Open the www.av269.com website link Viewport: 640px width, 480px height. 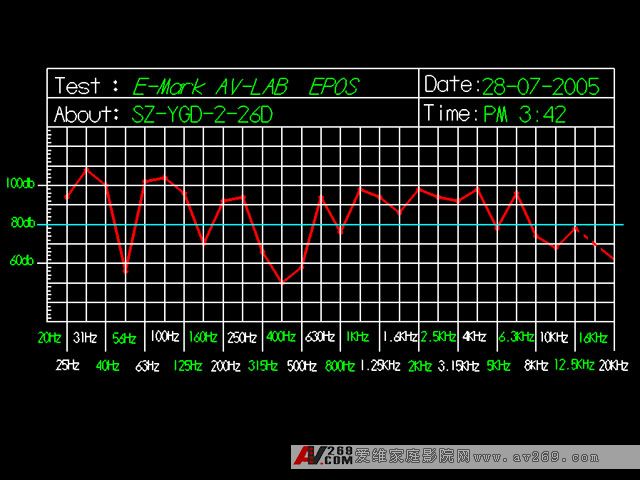pos(535,458)
